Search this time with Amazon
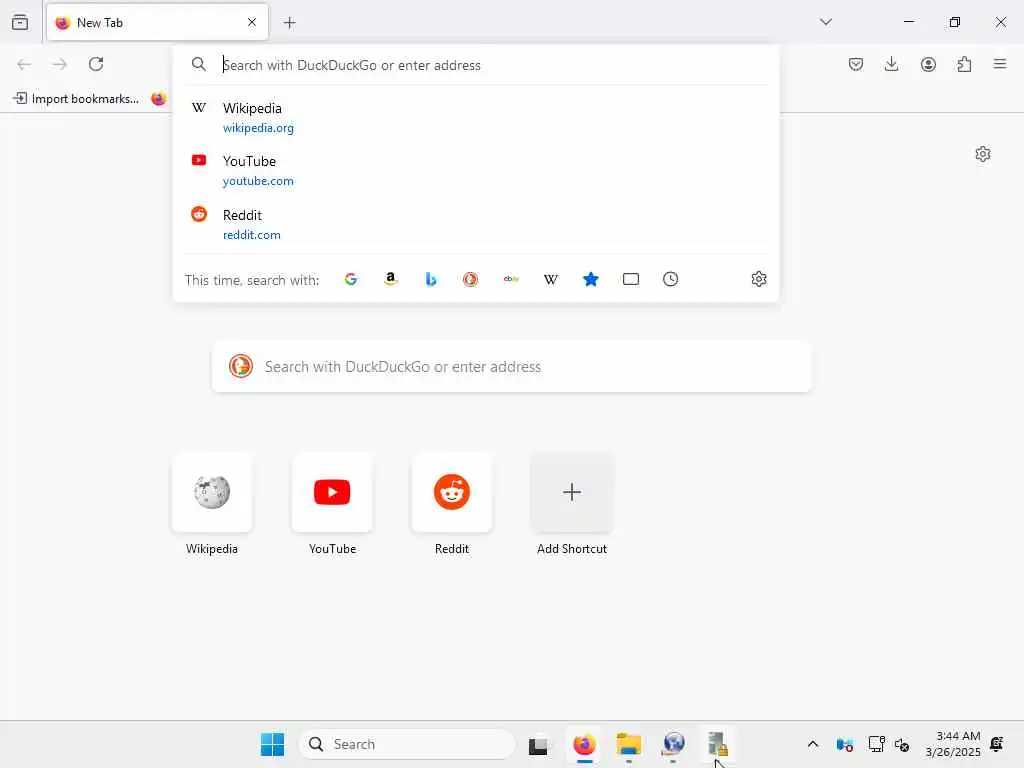The width and height of the screenshot is (1024, 768). 391,280
